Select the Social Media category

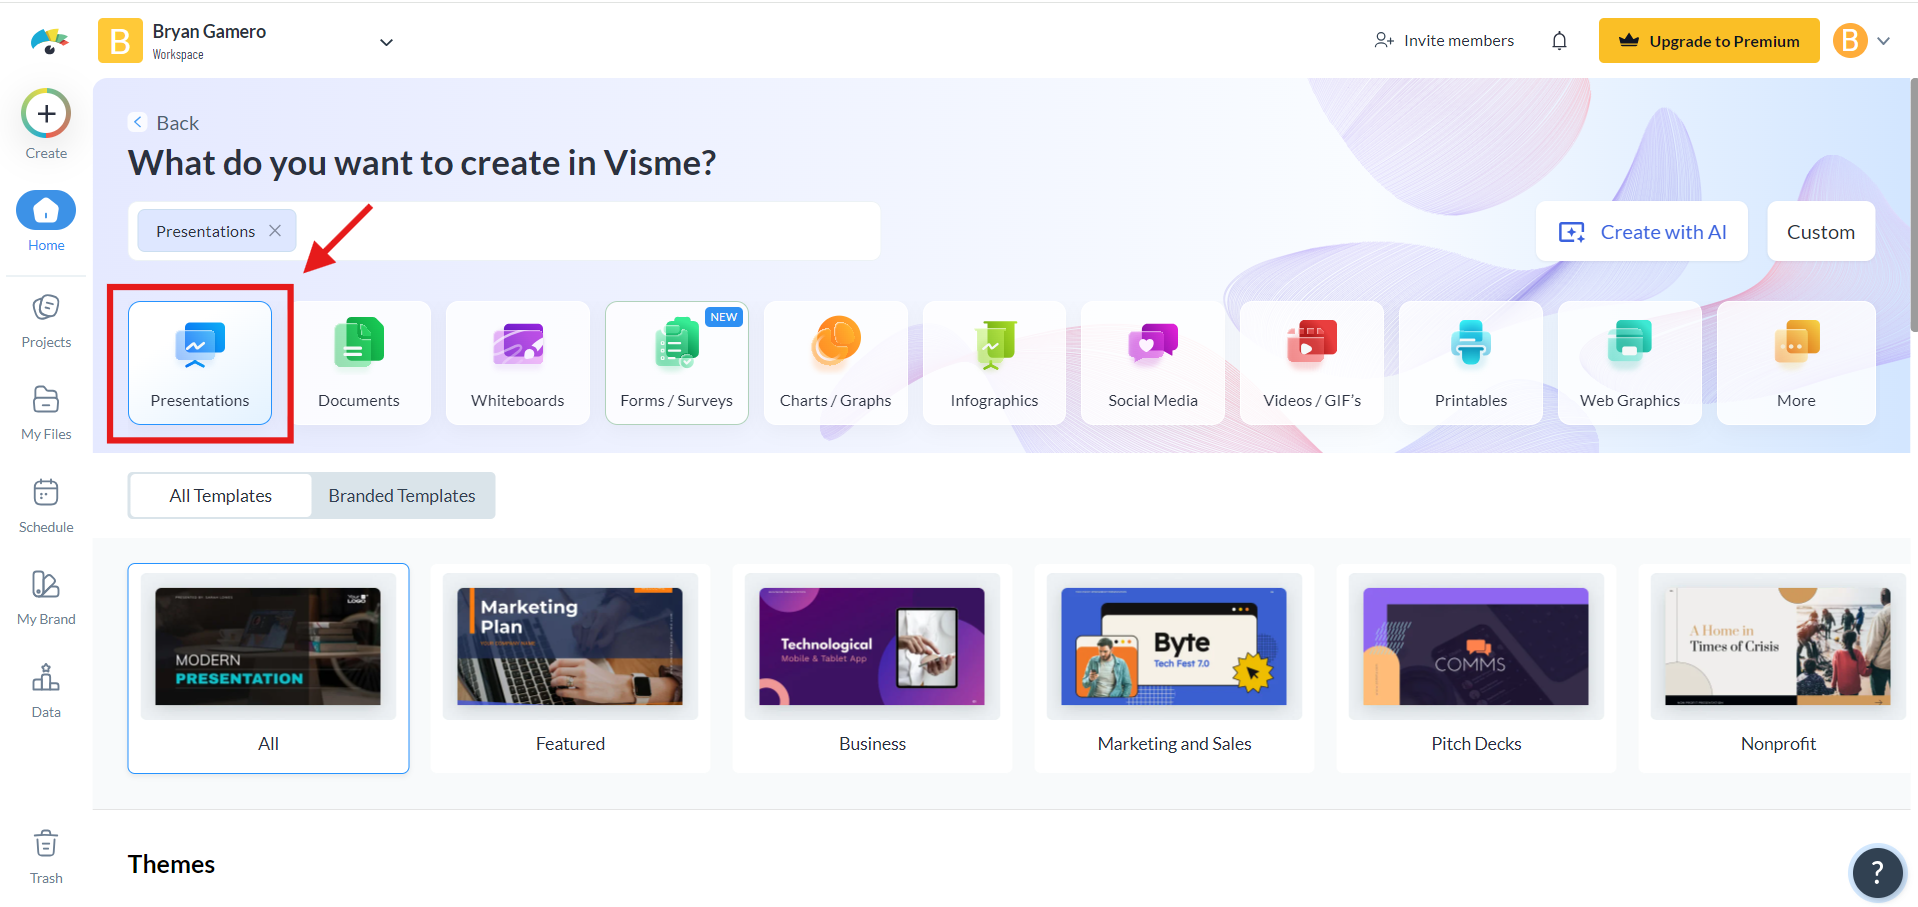pos(1153,363)
